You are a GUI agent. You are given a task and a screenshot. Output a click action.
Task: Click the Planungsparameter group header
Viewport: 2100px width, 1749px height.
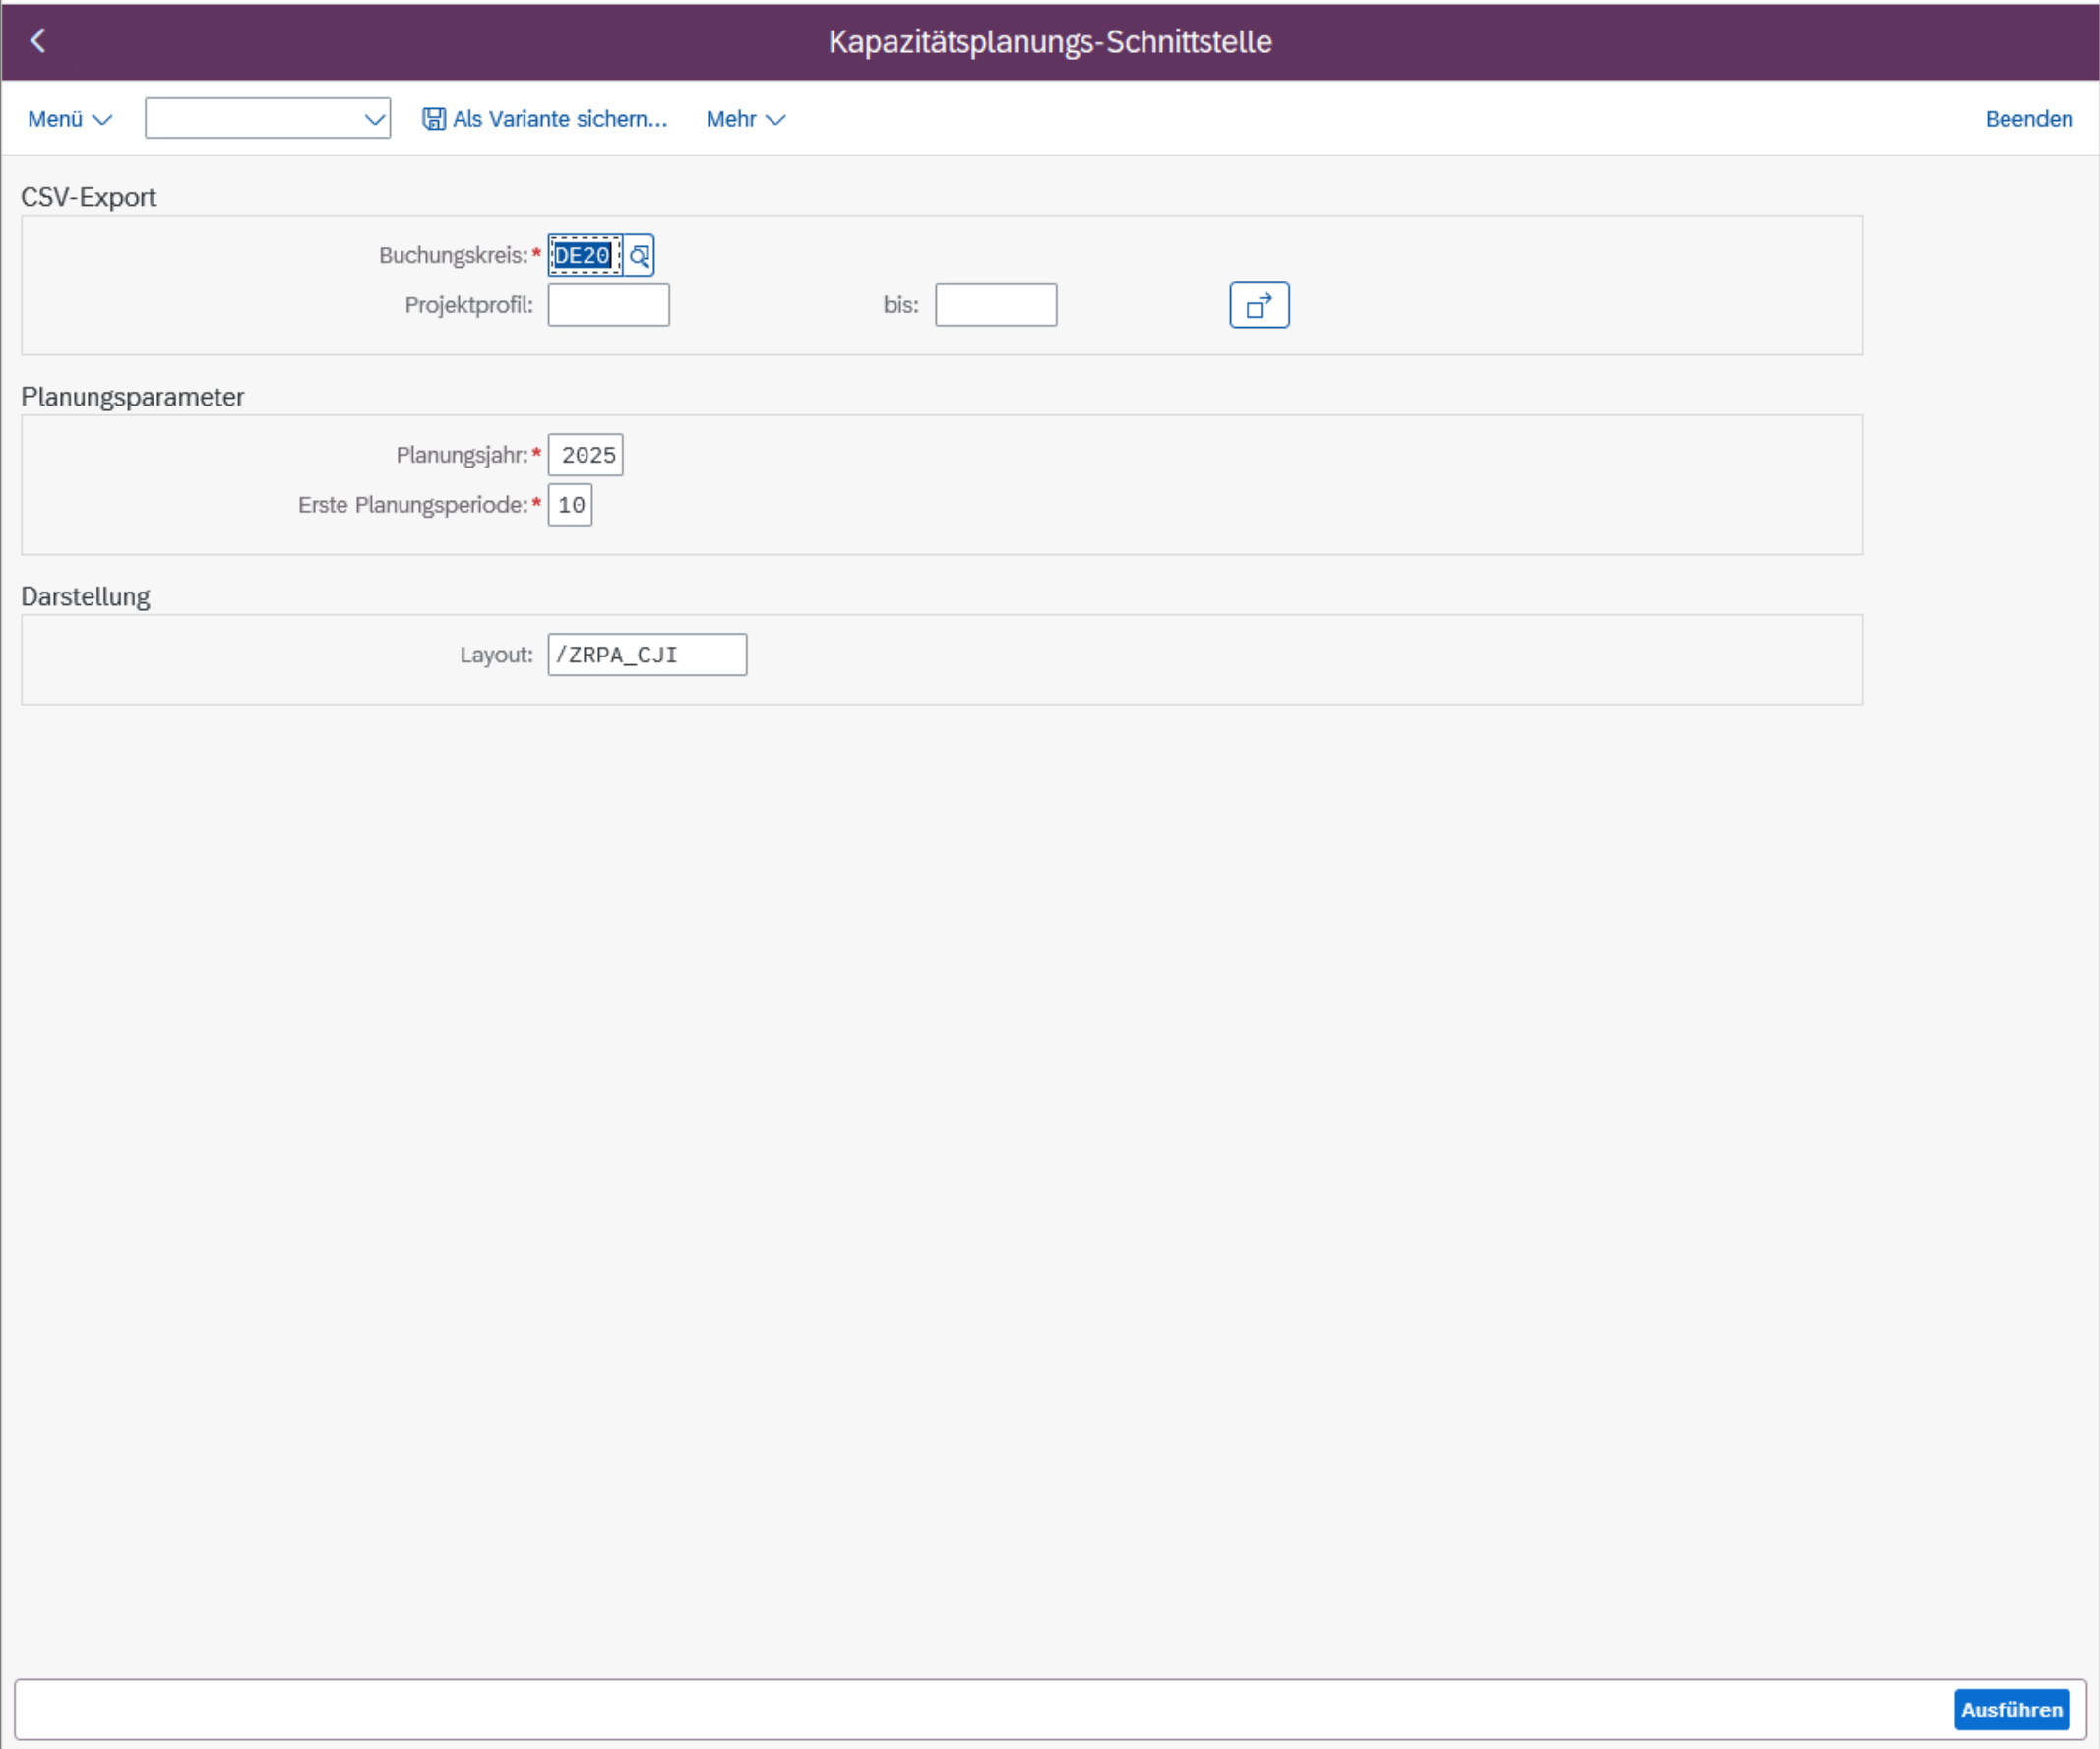pos(132,397)
